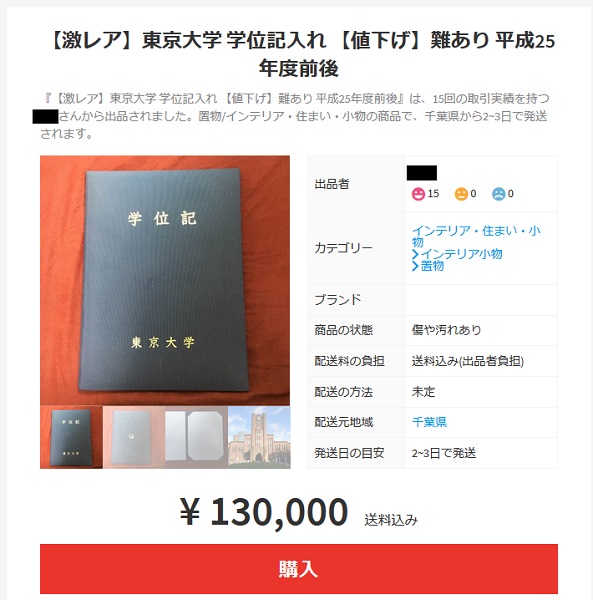Click the listing title heading
This screenshot has width=593, height=600.
coord(301,54)
